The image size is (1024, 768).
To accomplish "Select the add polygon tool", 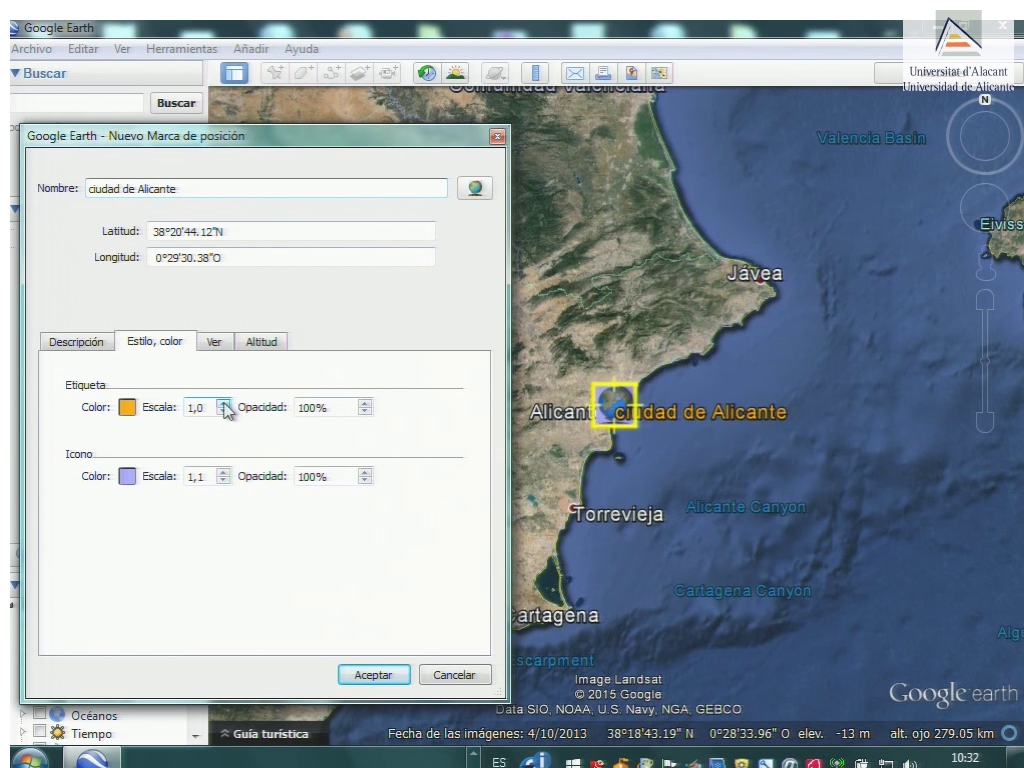I will (x=303, y=73).
